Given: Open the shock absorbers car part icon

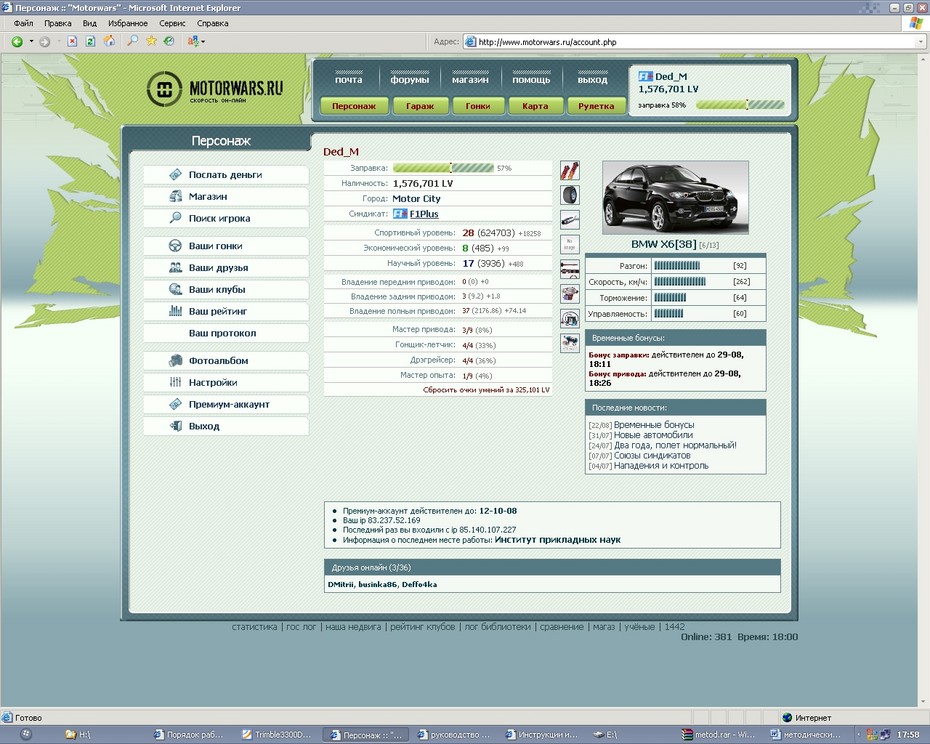Looking at the screenshot, I should coord(570,171).
